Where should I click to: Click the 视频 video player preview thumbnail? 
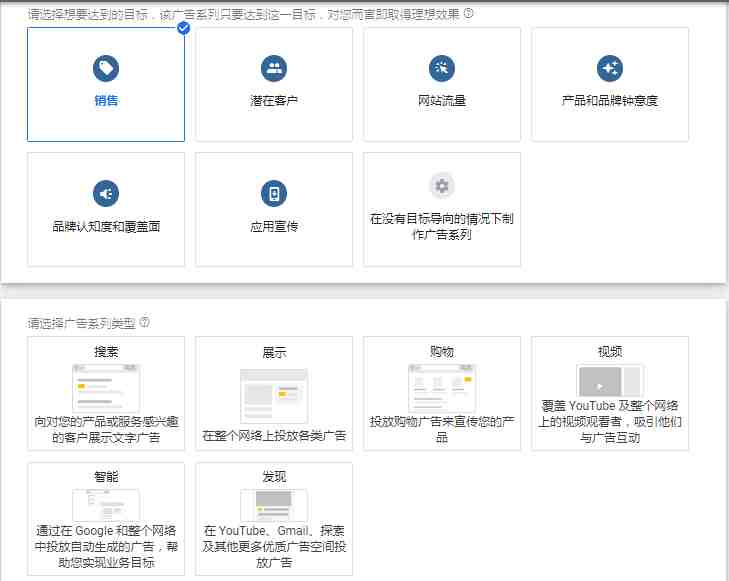pyautogui.click(x=610, y=380)
